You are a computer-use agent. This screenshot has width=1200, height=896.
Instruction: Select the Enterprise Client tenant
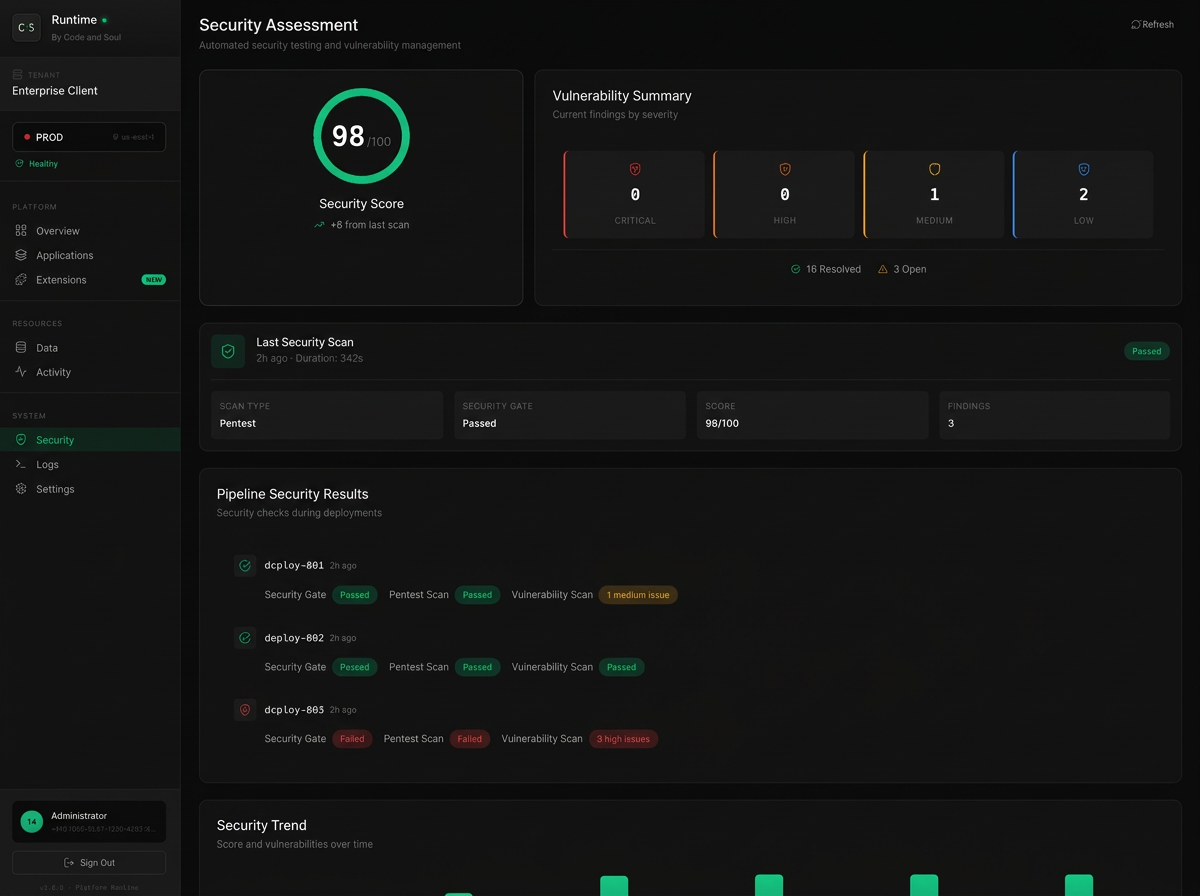[x=55, y=90]
